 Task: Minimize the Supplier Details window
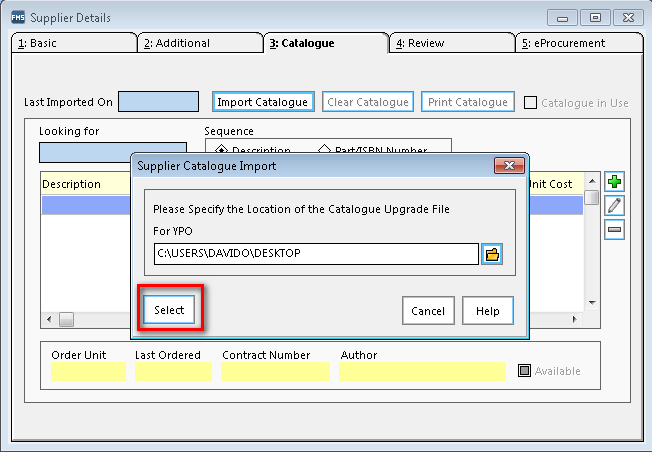click(563, 18)
